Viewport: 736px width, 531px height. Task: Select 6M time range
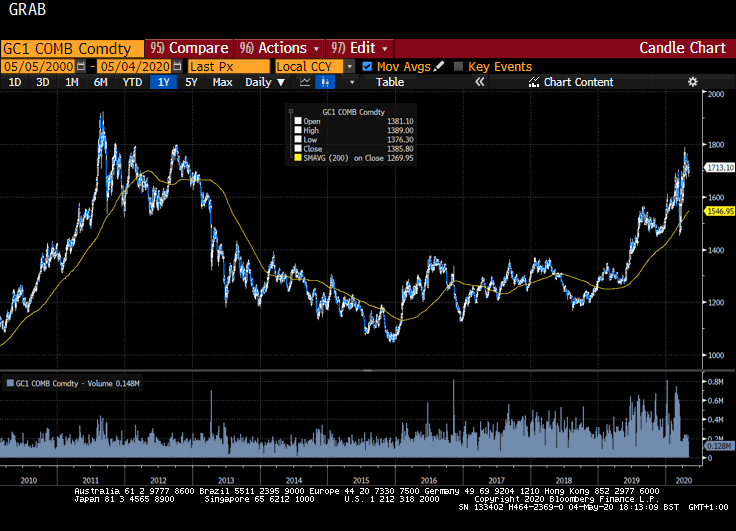point(100,82)
